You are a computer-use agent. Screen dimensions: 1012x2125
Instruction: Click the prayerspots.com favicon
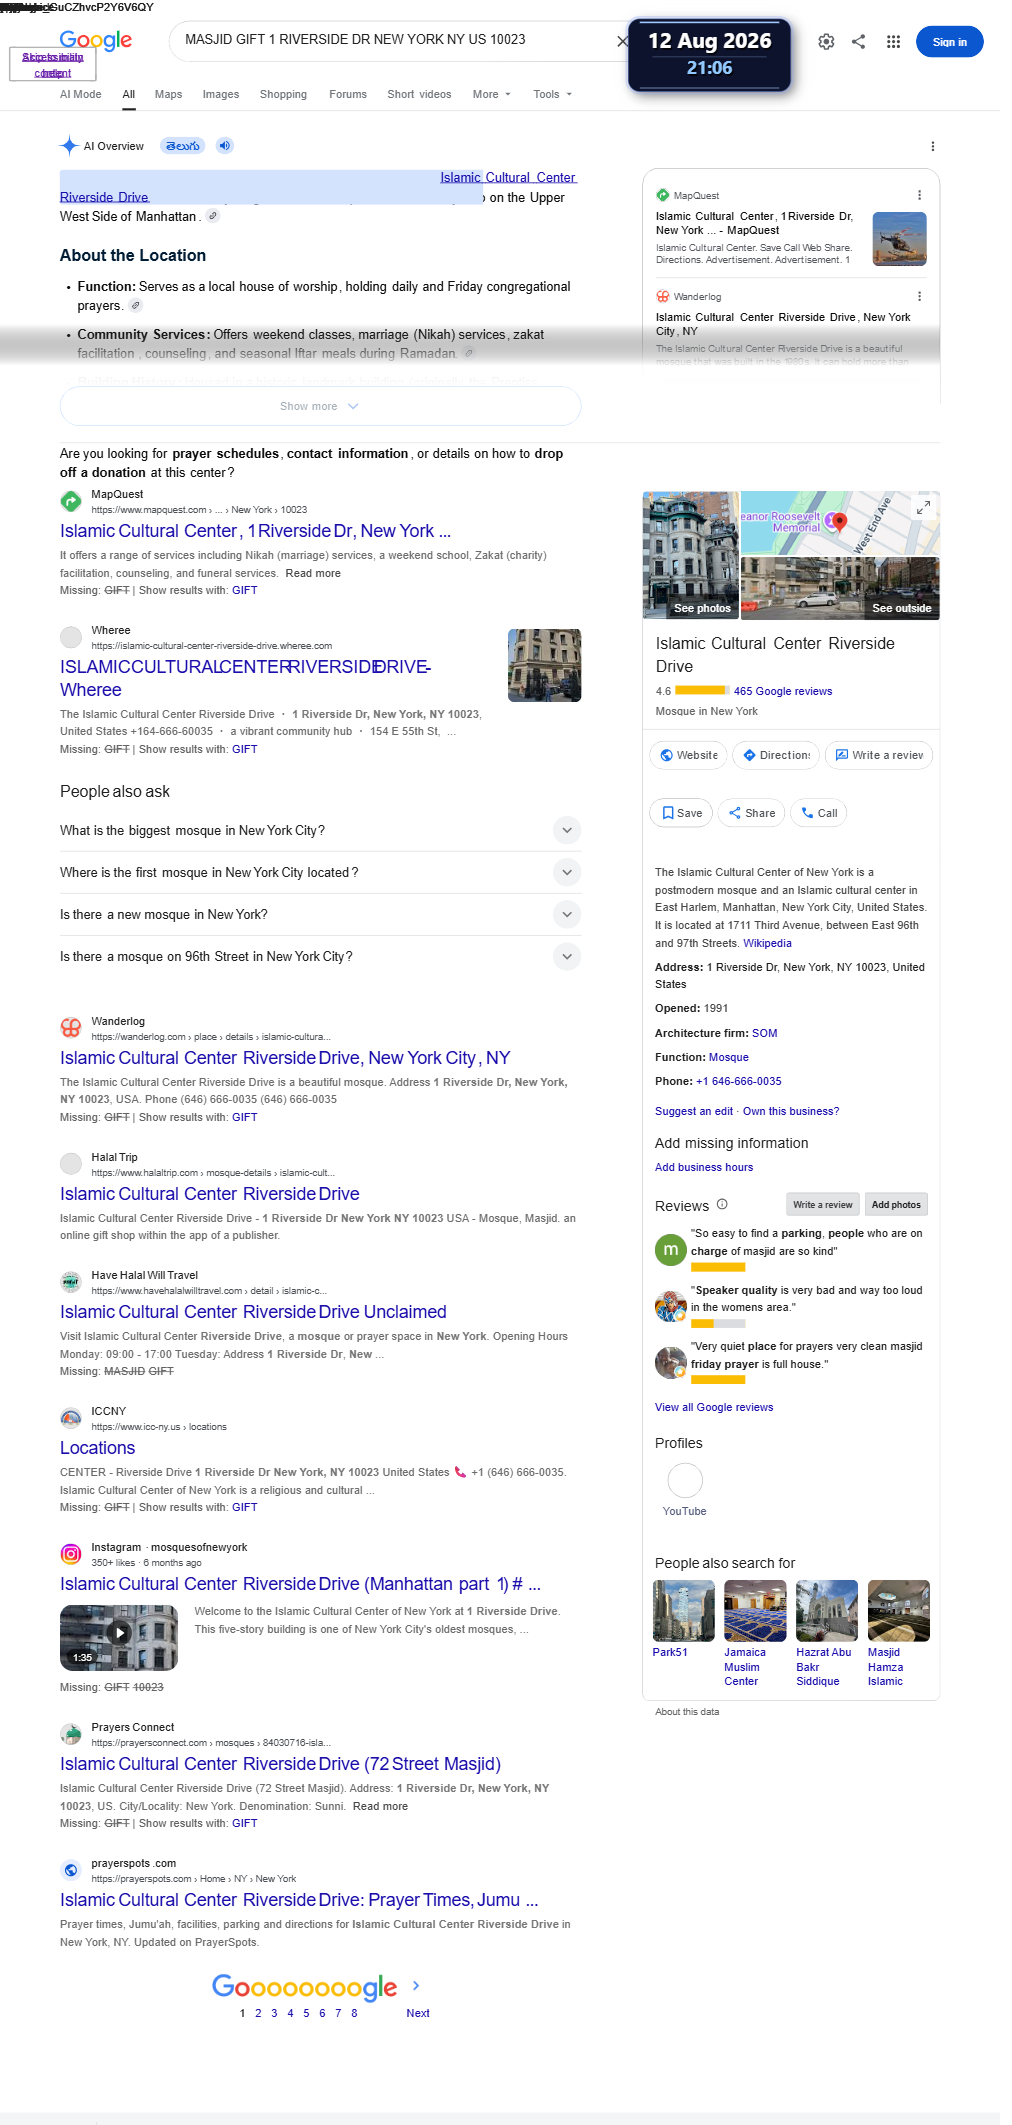tap(71, 1870)
